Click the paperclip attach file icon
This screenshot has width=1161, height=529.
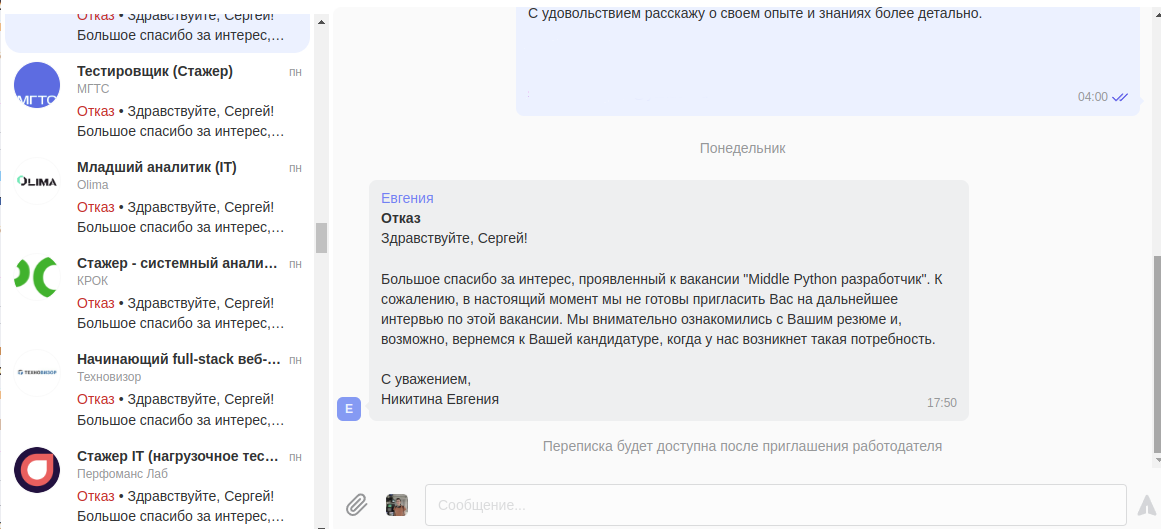click(357, 505)
